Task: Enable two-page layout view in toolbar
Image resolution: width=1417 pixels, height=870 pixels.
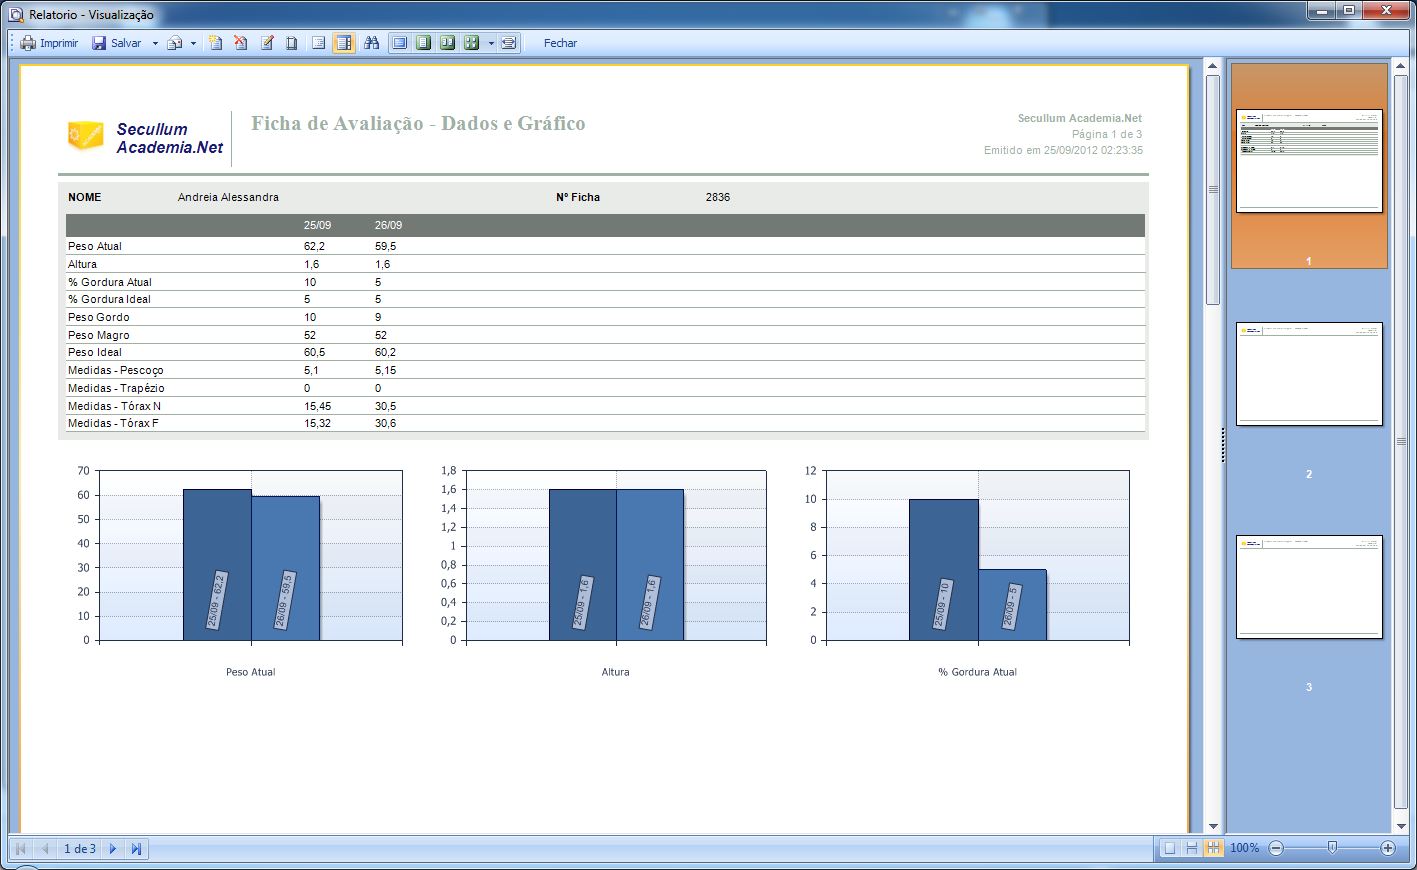Action: click(447, 43)
